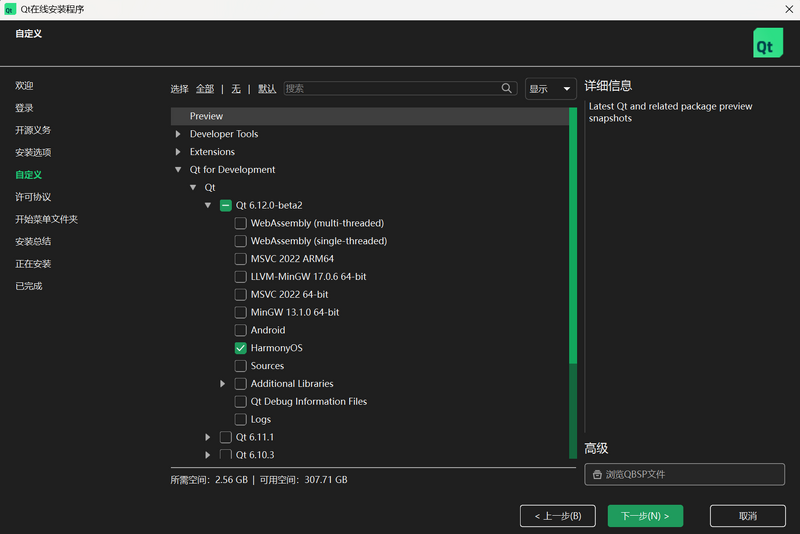Open the 许可协议 step
Image resolution: width=800 pixels, height=534 pixels.
(x=33, y=197)
